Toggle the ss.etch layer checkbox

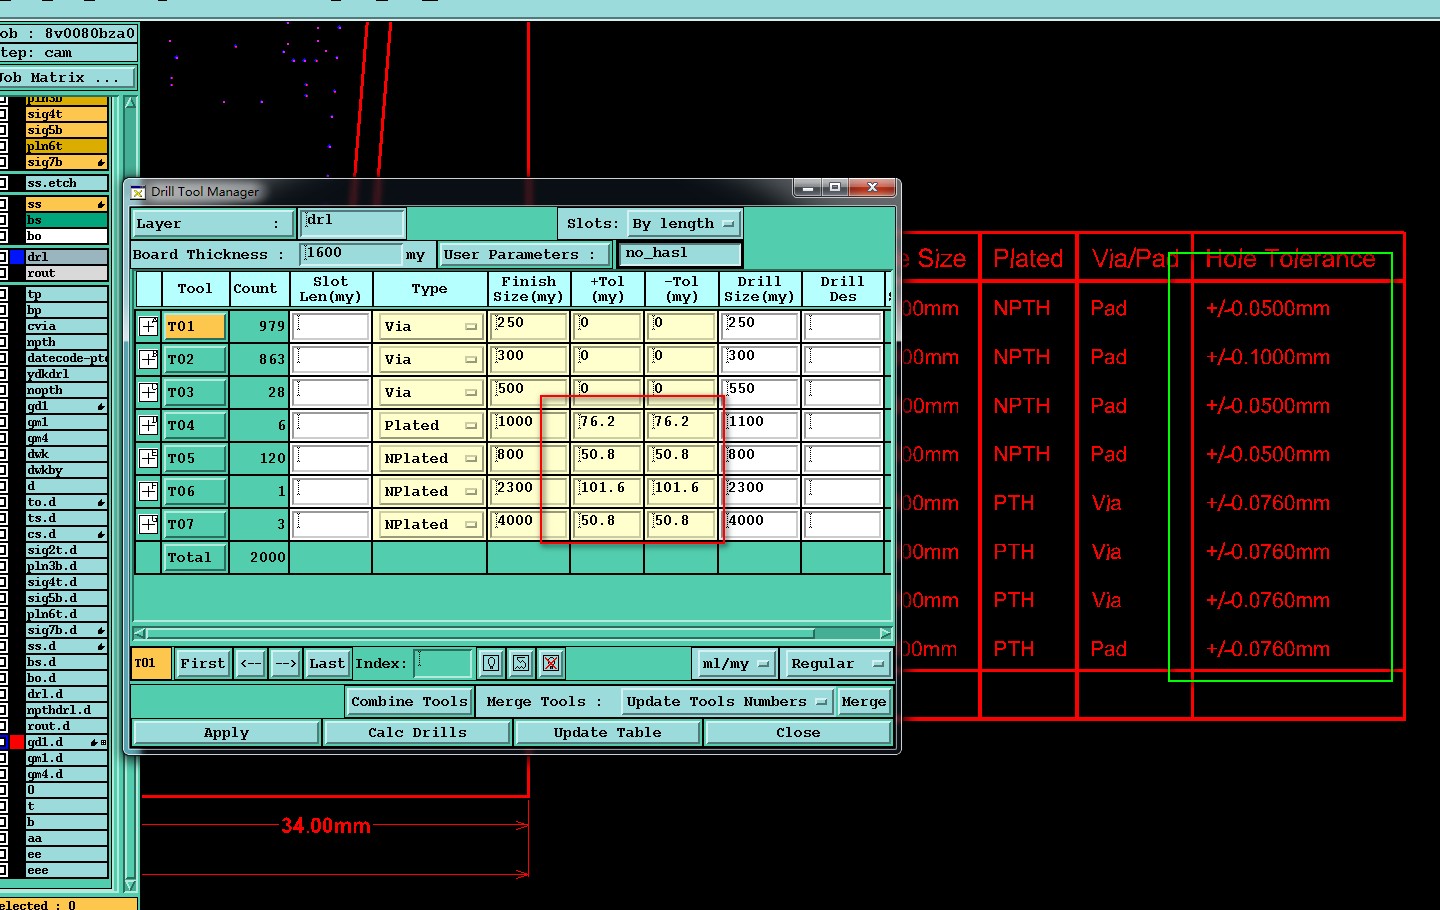pos(3,183)
